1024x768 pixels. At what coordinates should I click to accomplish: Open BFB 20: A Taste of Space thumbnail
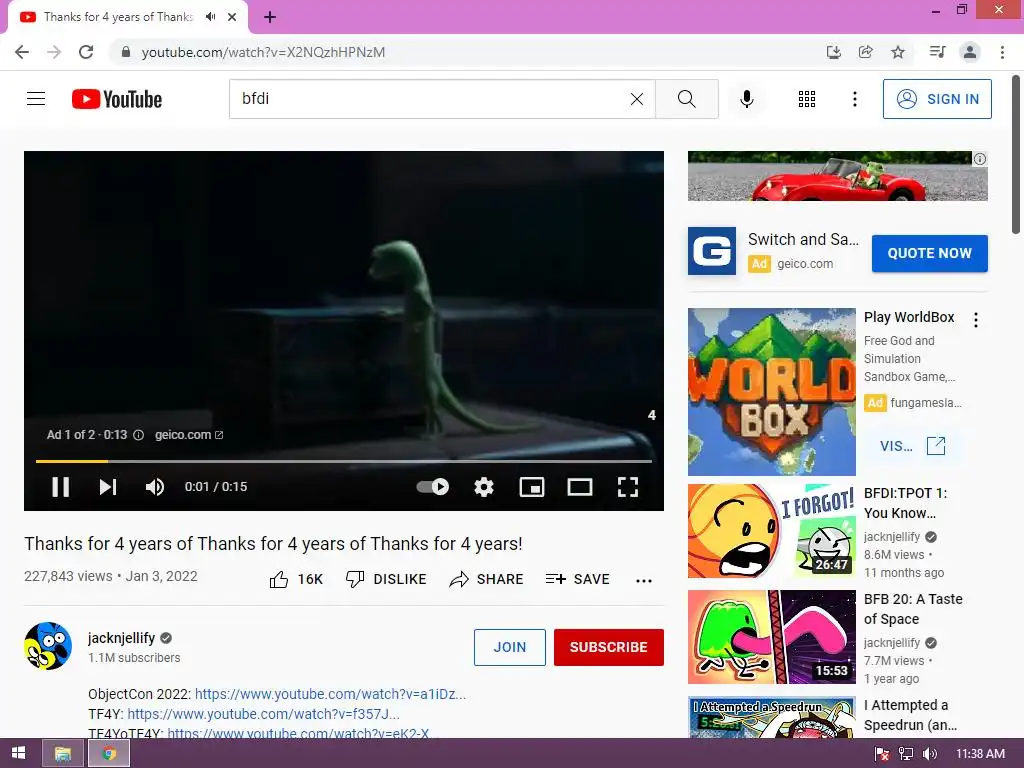(x=772, y=637)
